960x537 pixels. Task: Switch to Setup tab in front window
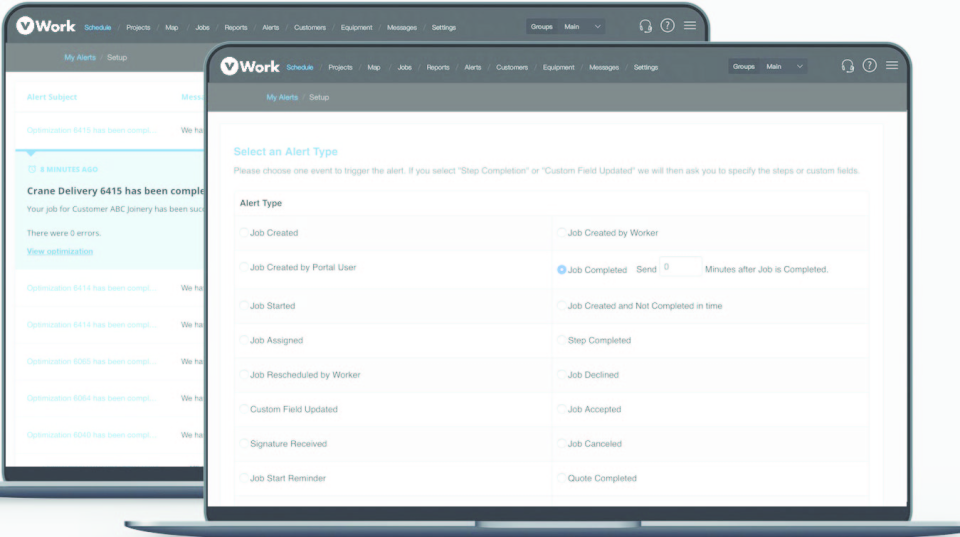click(319, 97)
